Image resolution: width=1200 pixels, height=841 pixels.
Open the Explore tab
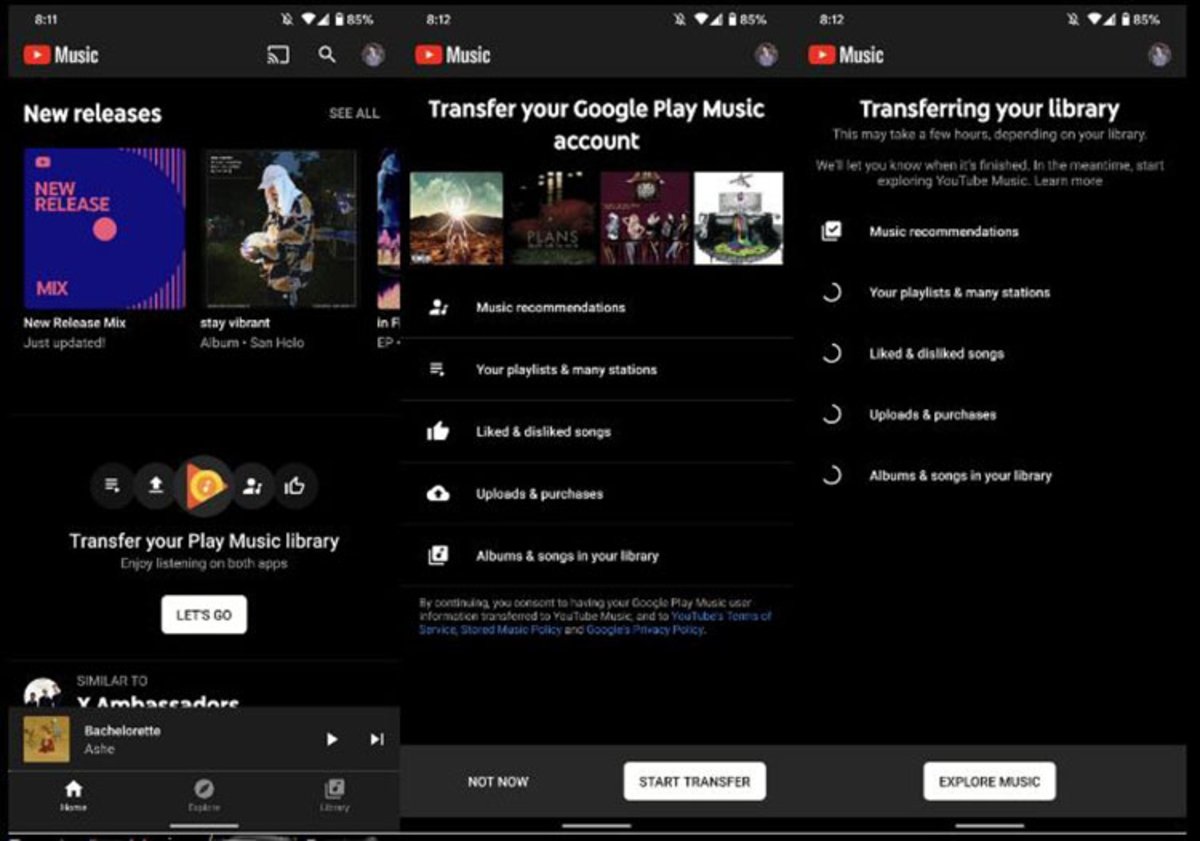coord(204,795)
